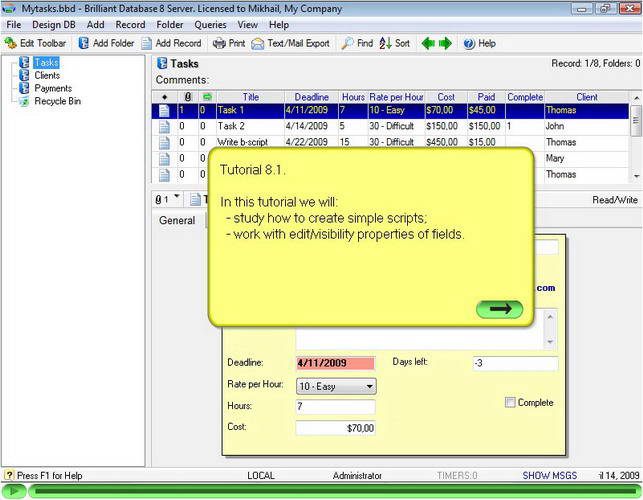Click the John client cell
The width and height of the screenshot is (643, 500).
587,126
